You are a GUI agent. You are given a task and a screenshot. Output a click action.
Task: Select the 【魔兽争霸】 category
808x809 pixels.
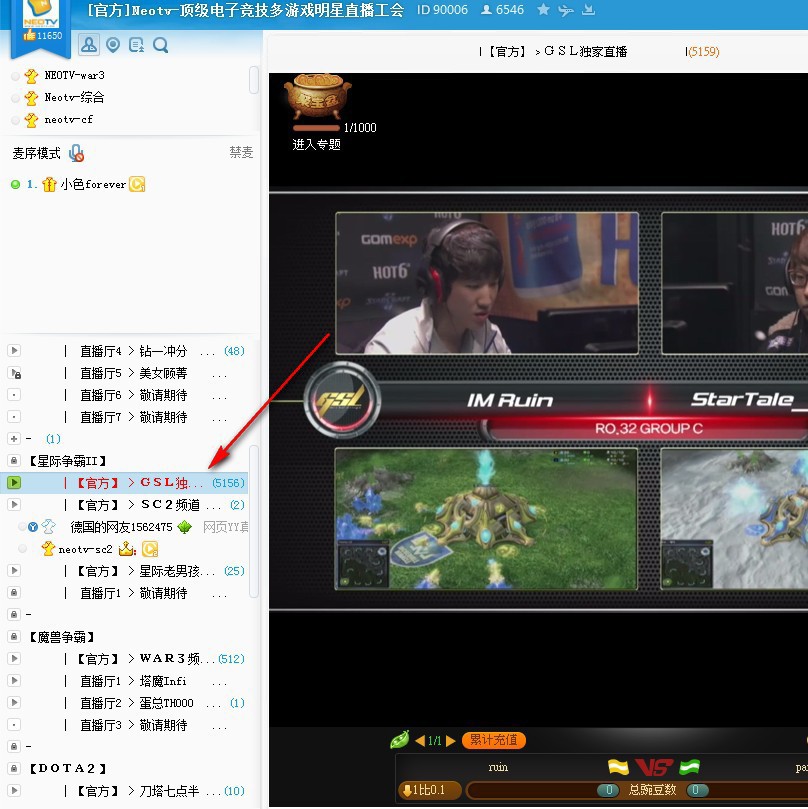(61, 637)
